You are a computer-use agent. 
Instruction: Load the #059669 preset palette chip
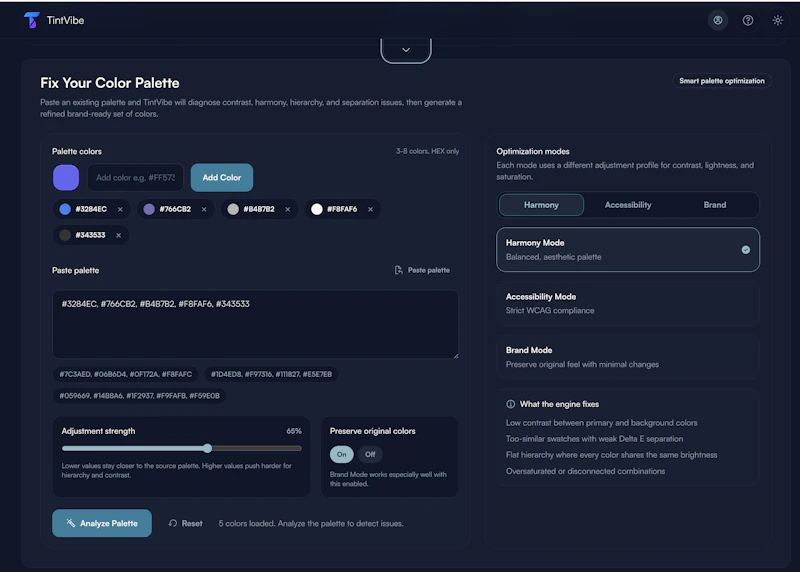click(139, 395)
